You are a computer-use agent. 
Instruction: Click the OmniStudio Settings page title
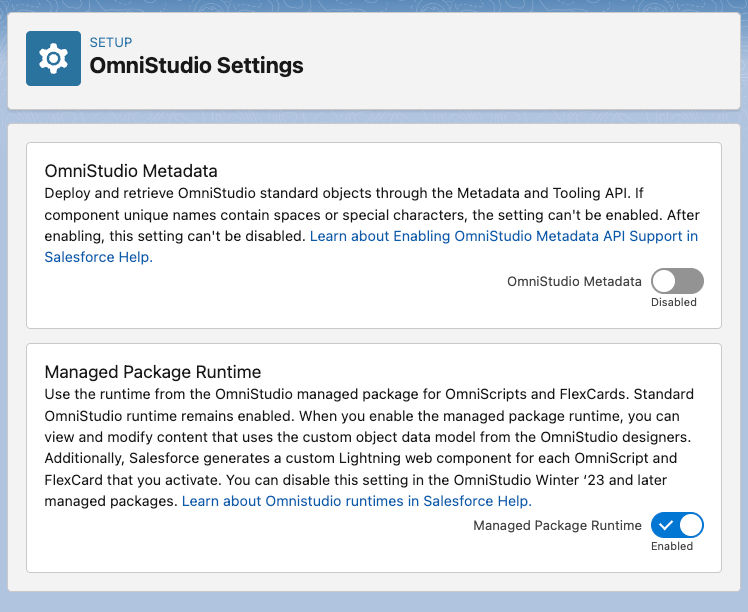(x=197, y=65)
